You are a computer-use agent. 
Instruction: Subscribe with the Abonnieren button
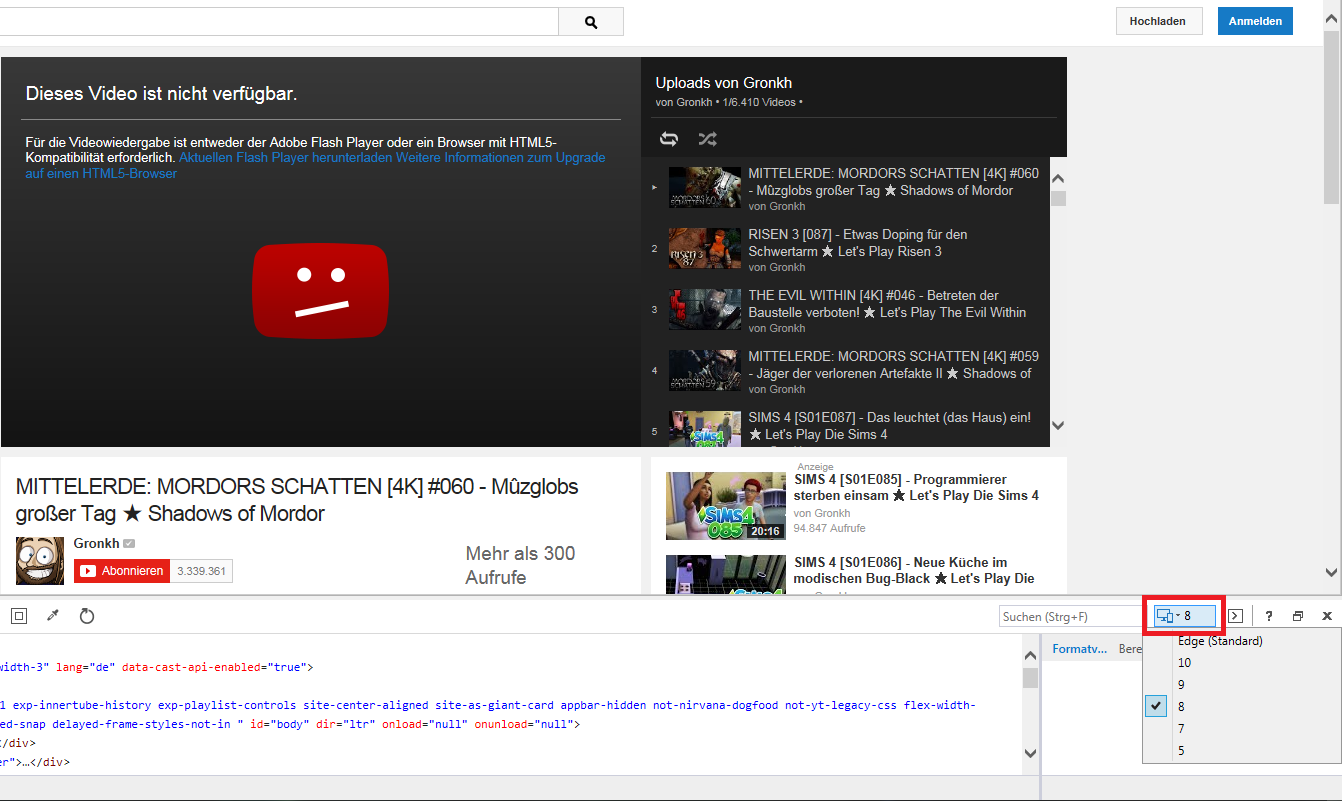point(122,571)
